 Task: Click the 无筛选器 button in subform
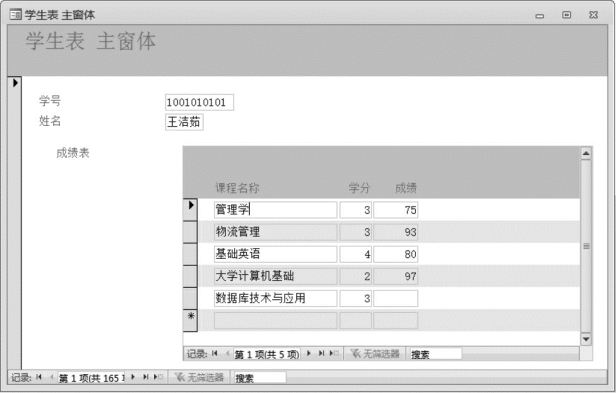(375, 354)
